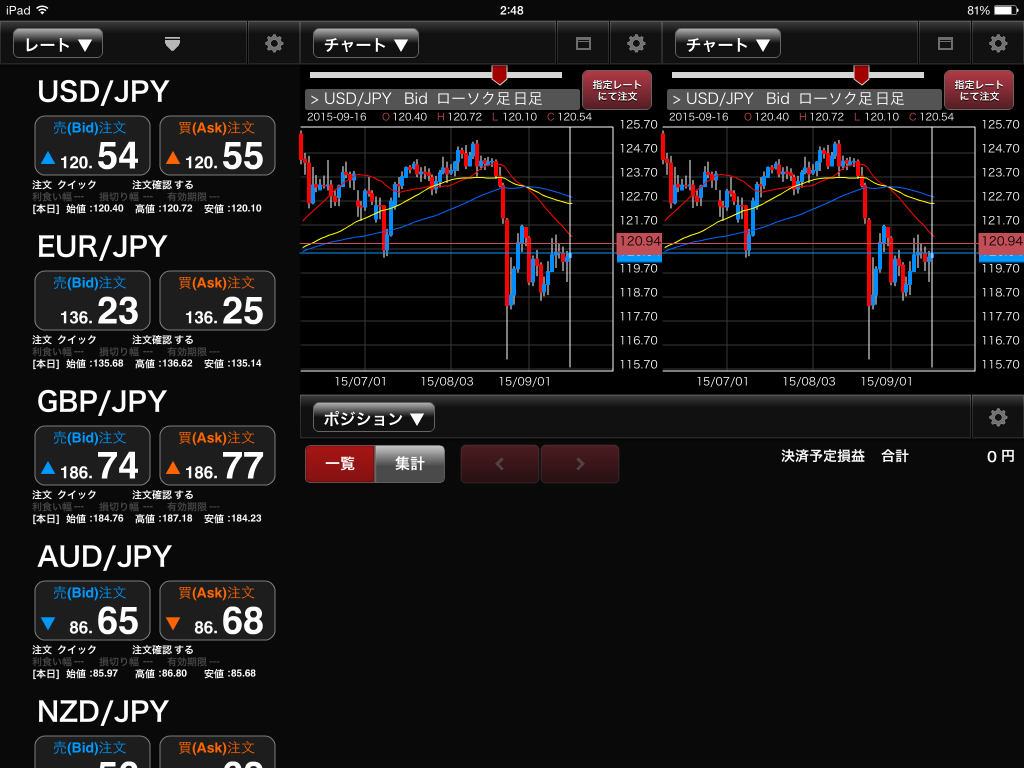Open the ポジション panel dropdown
This screenshot has height=768, width=1024.
click(x=374, y=418)
